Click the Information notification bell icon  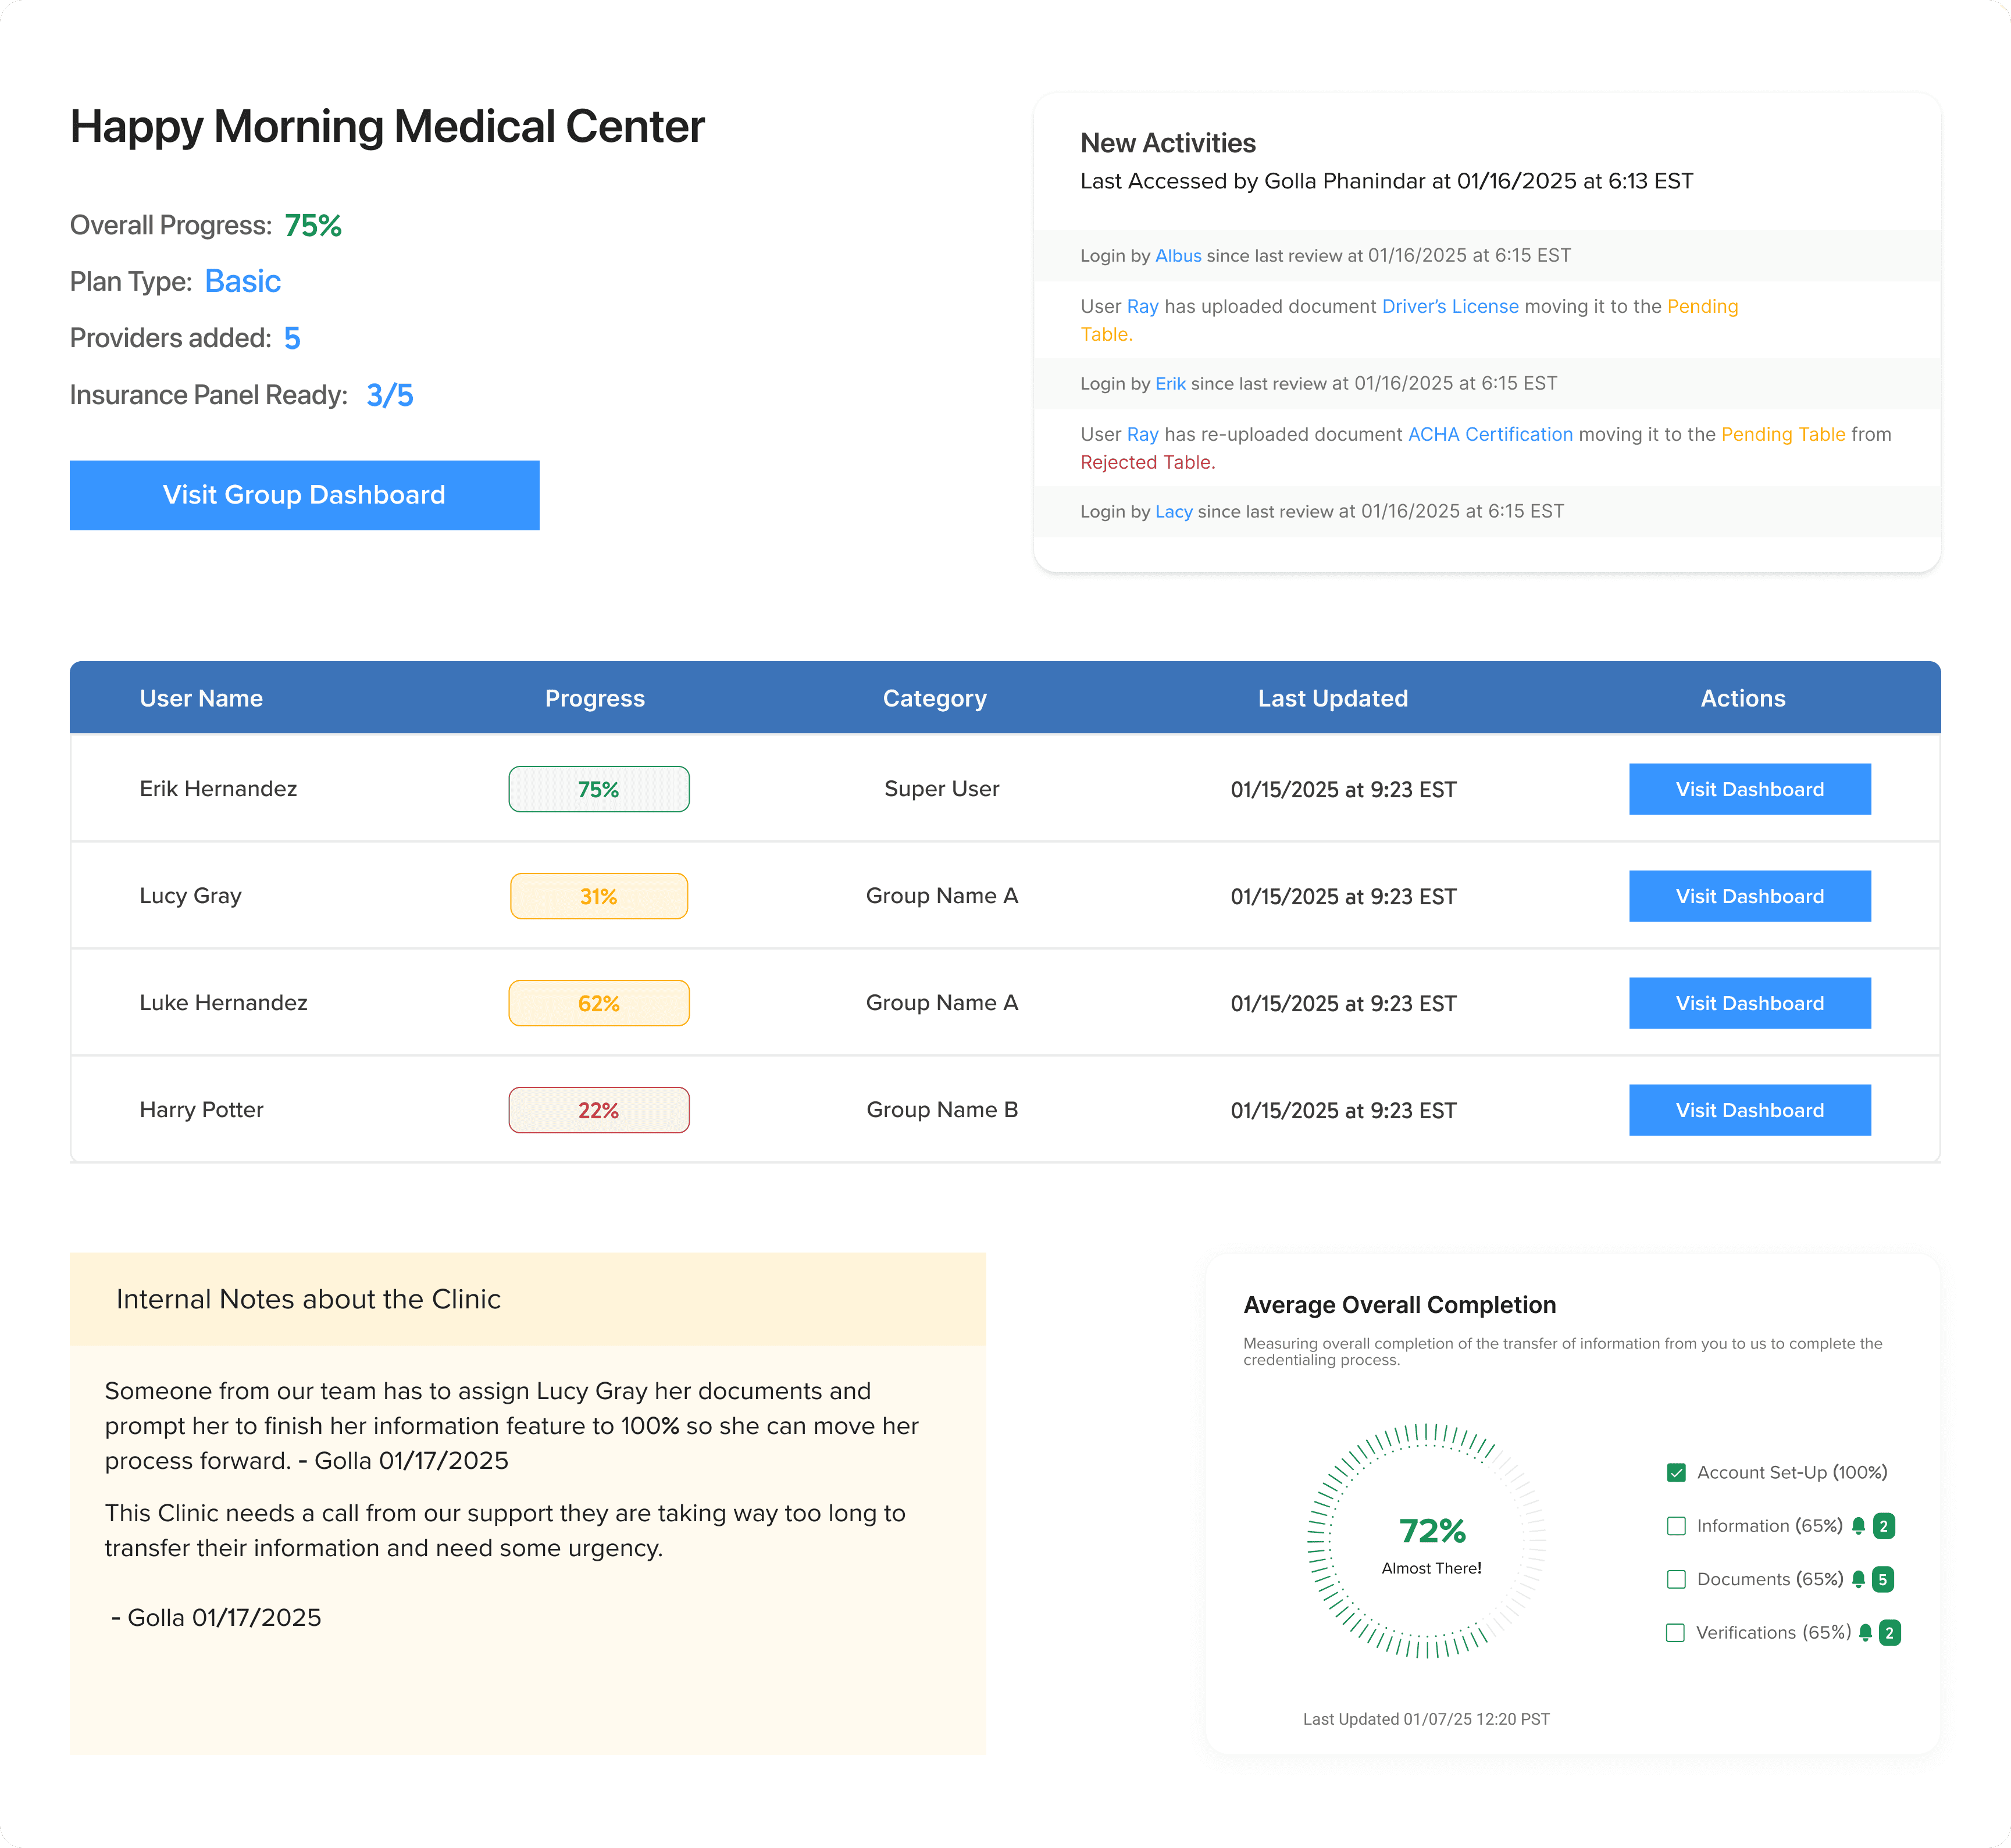click(1860, 1525)
